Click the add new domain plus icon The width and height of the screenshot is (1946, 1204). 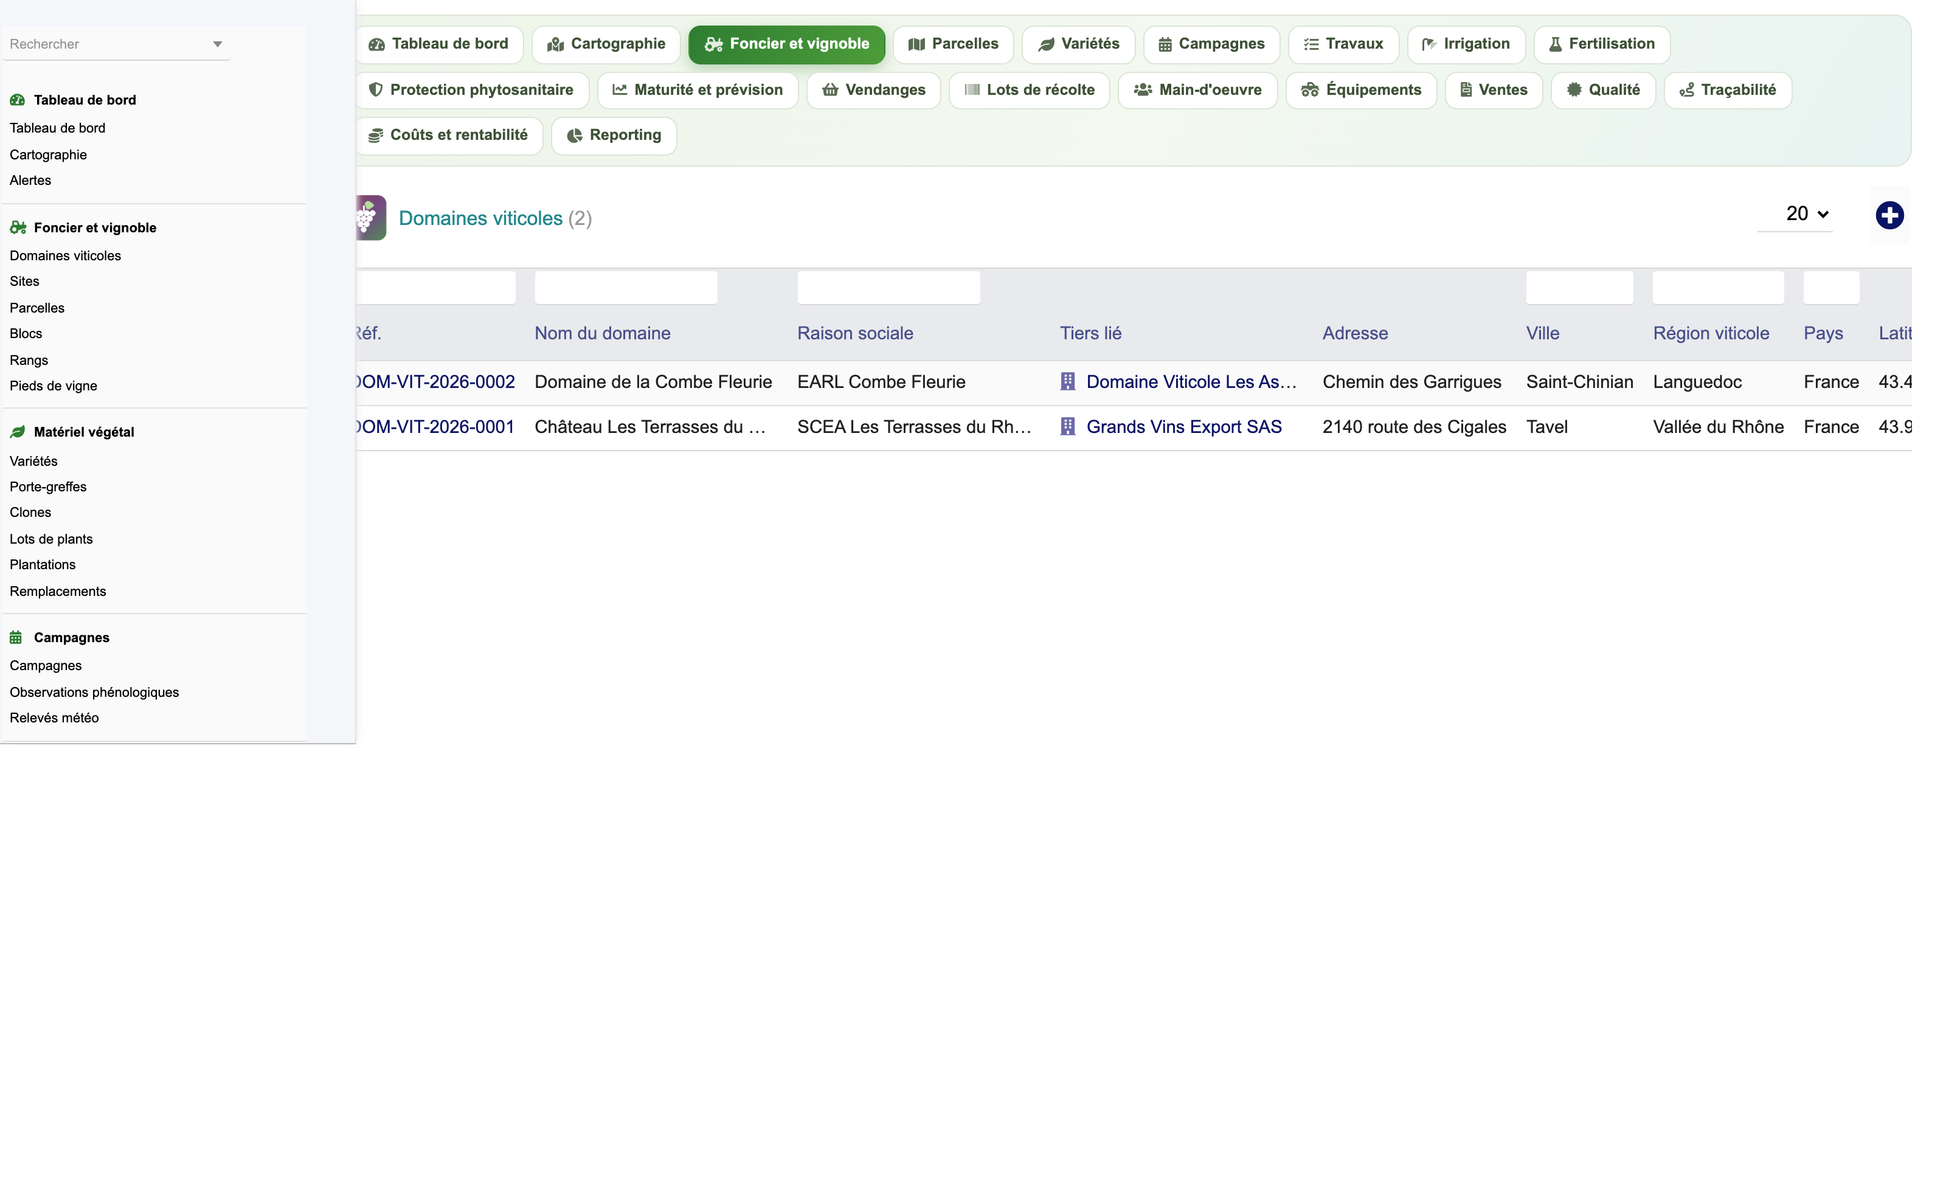[1889, 215]
